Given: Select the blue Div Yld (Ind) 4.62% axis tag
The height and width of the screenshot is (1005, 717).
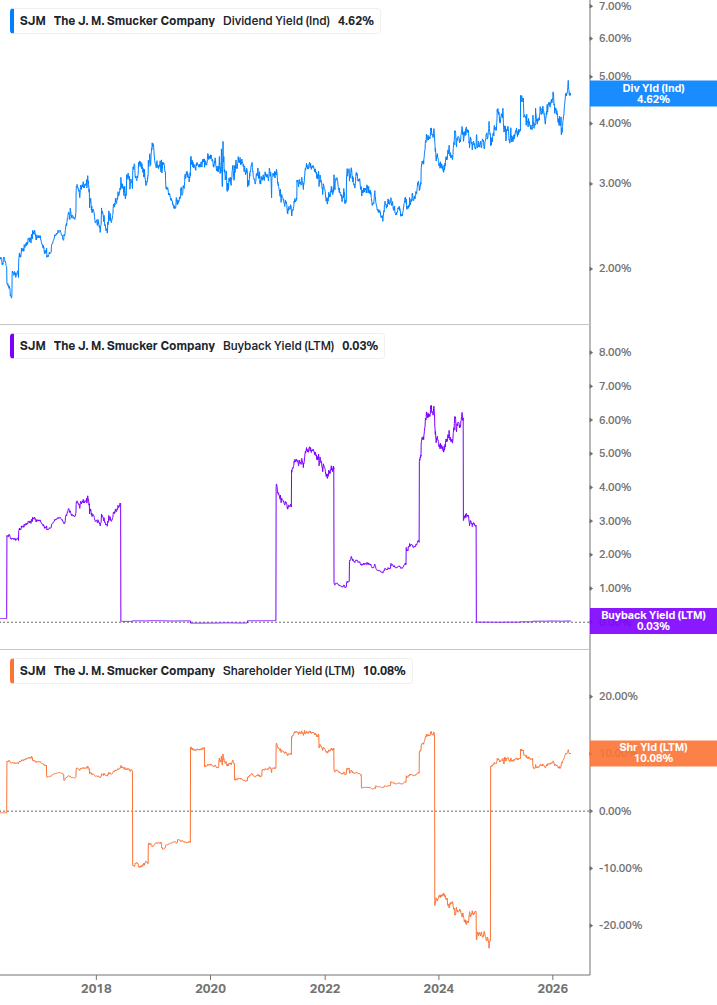Looking at the screenshot, I should pos(653,94).
